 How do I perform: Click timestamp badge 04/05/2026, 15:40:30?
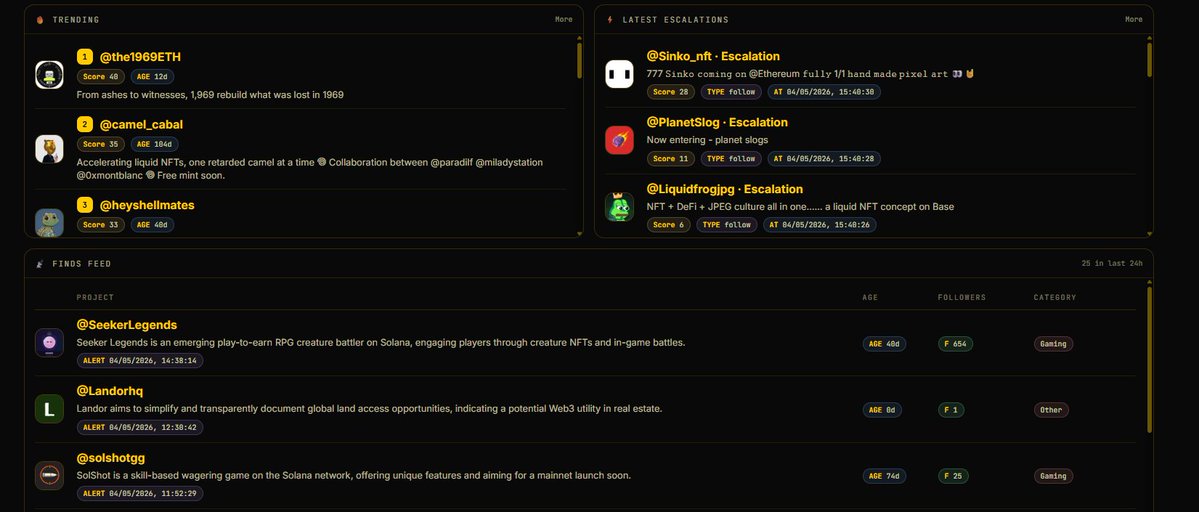click(x=824, y=92)
